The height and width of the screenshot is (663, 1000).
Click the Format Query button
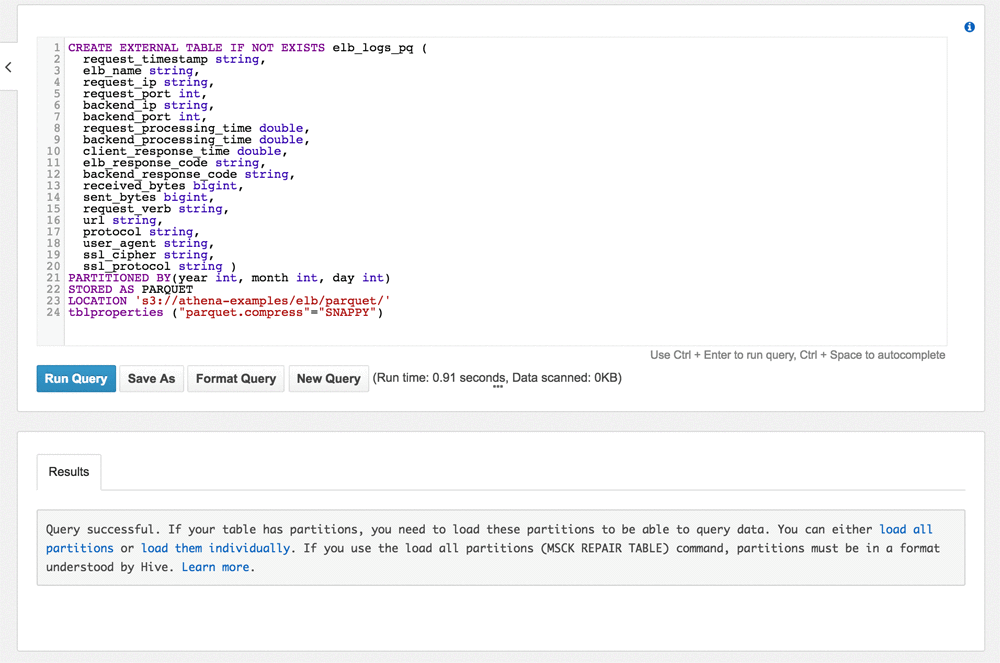point(235,379)
